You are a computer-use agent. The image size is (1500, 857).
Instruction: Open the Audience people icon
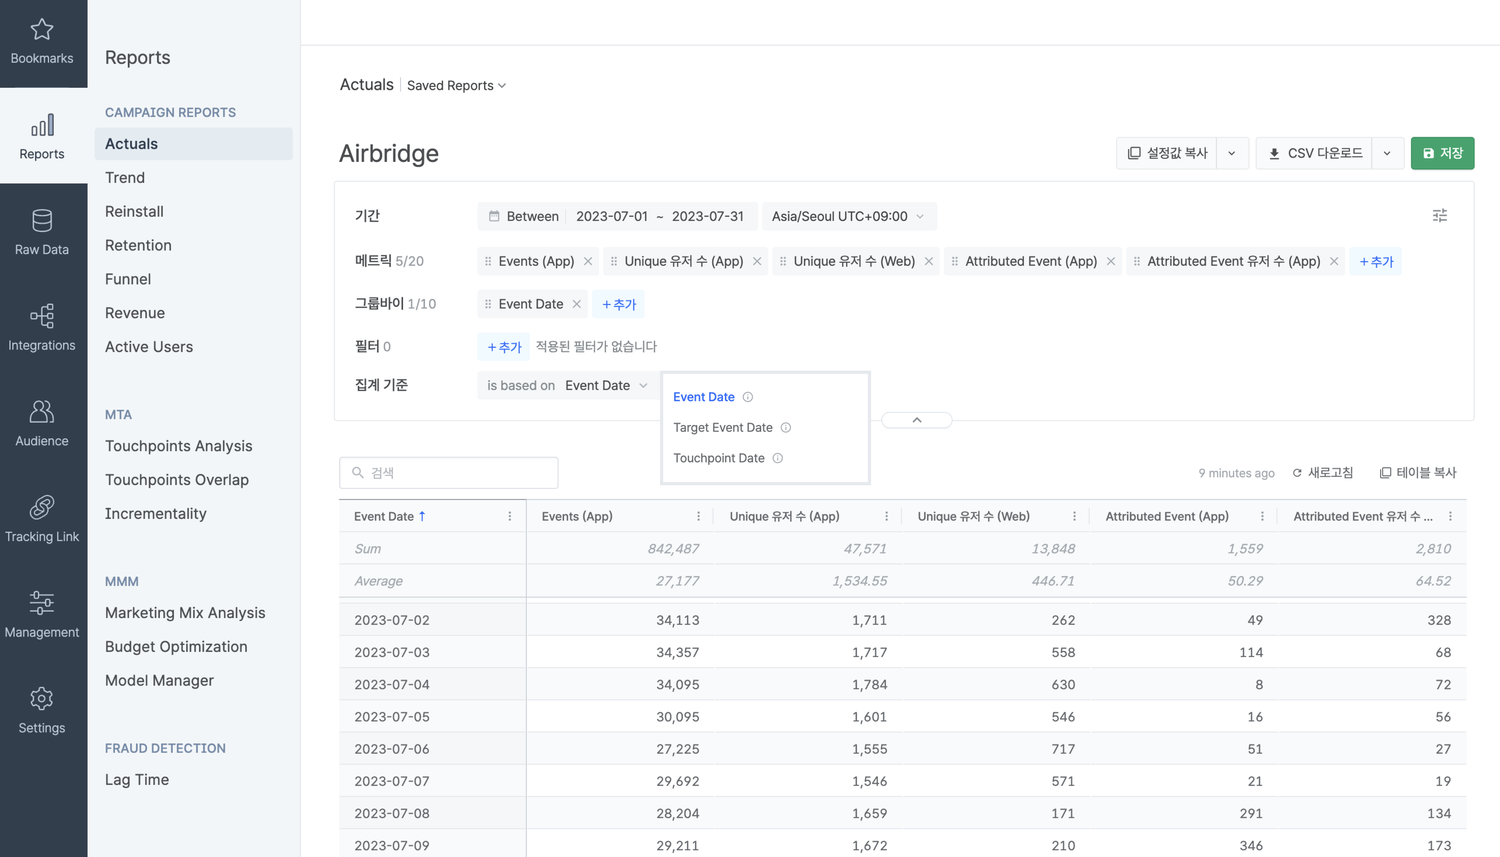42,412
